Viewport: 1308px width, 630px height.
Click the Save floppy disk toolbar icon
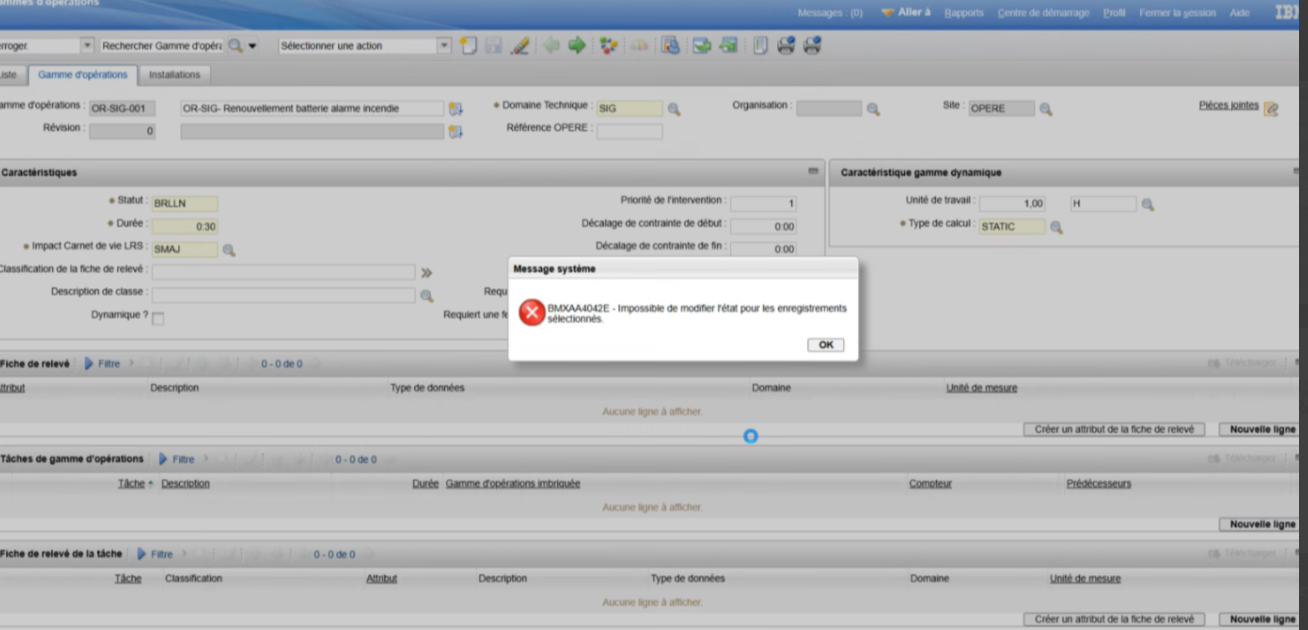(x=493, y=46)
